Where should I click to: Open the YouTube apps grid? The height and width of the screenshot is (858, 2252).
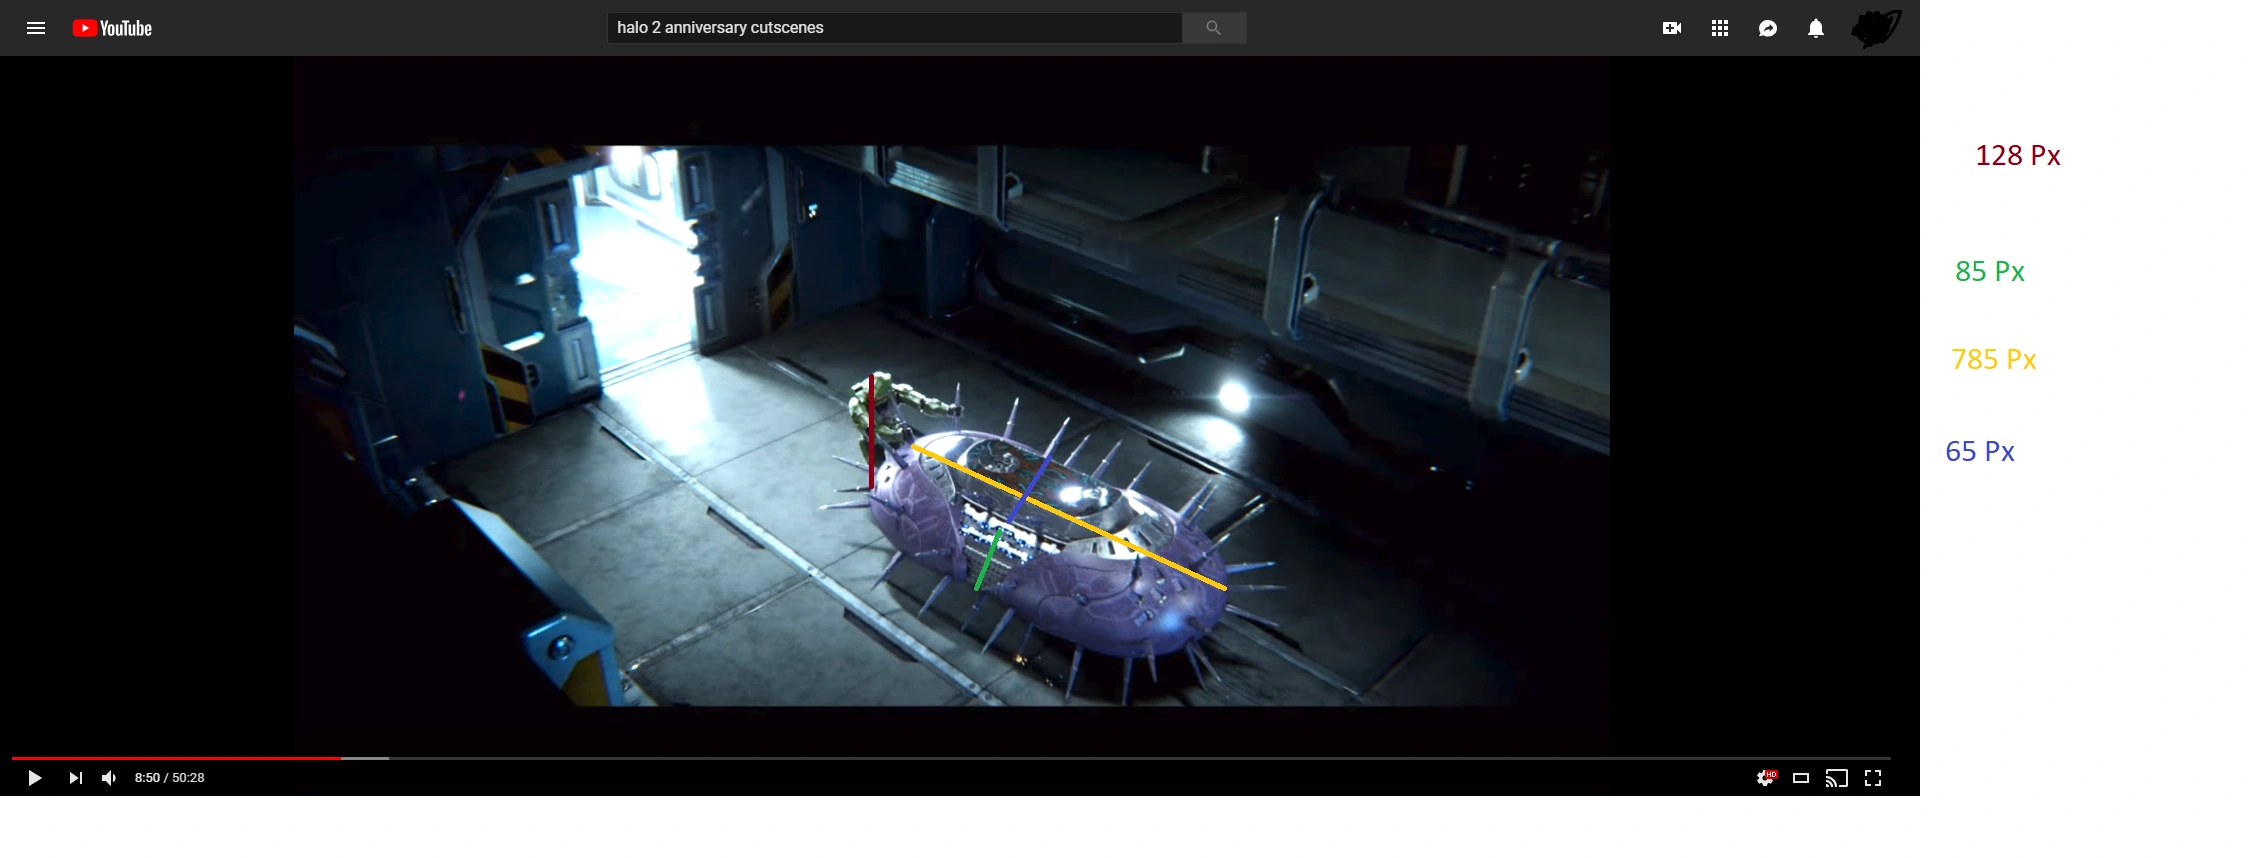click(1720, 28)
